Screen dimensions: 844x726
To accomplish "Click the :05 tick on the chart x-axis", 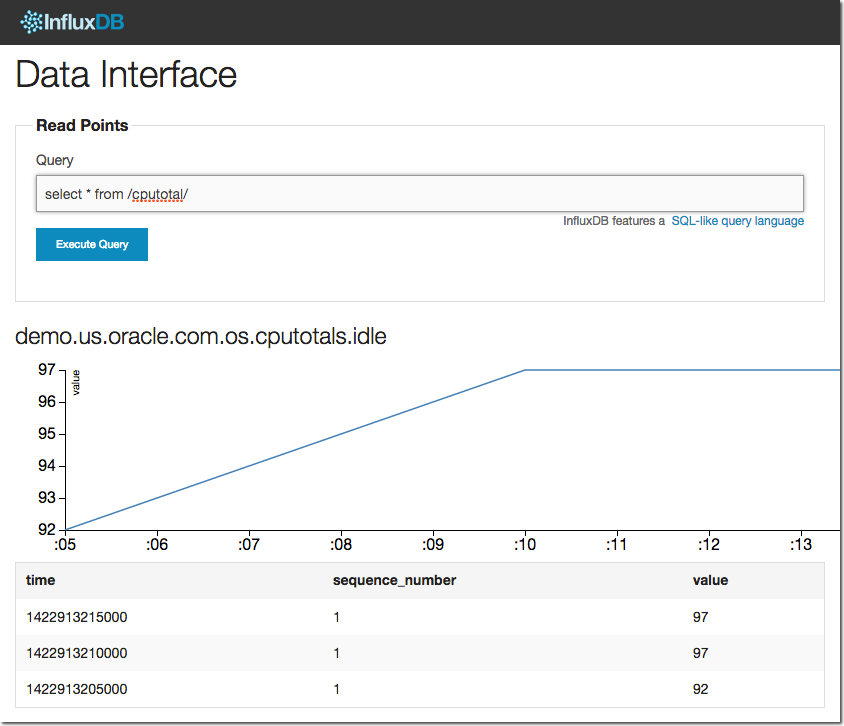I will pyautogui.click(x=65, y=545).
